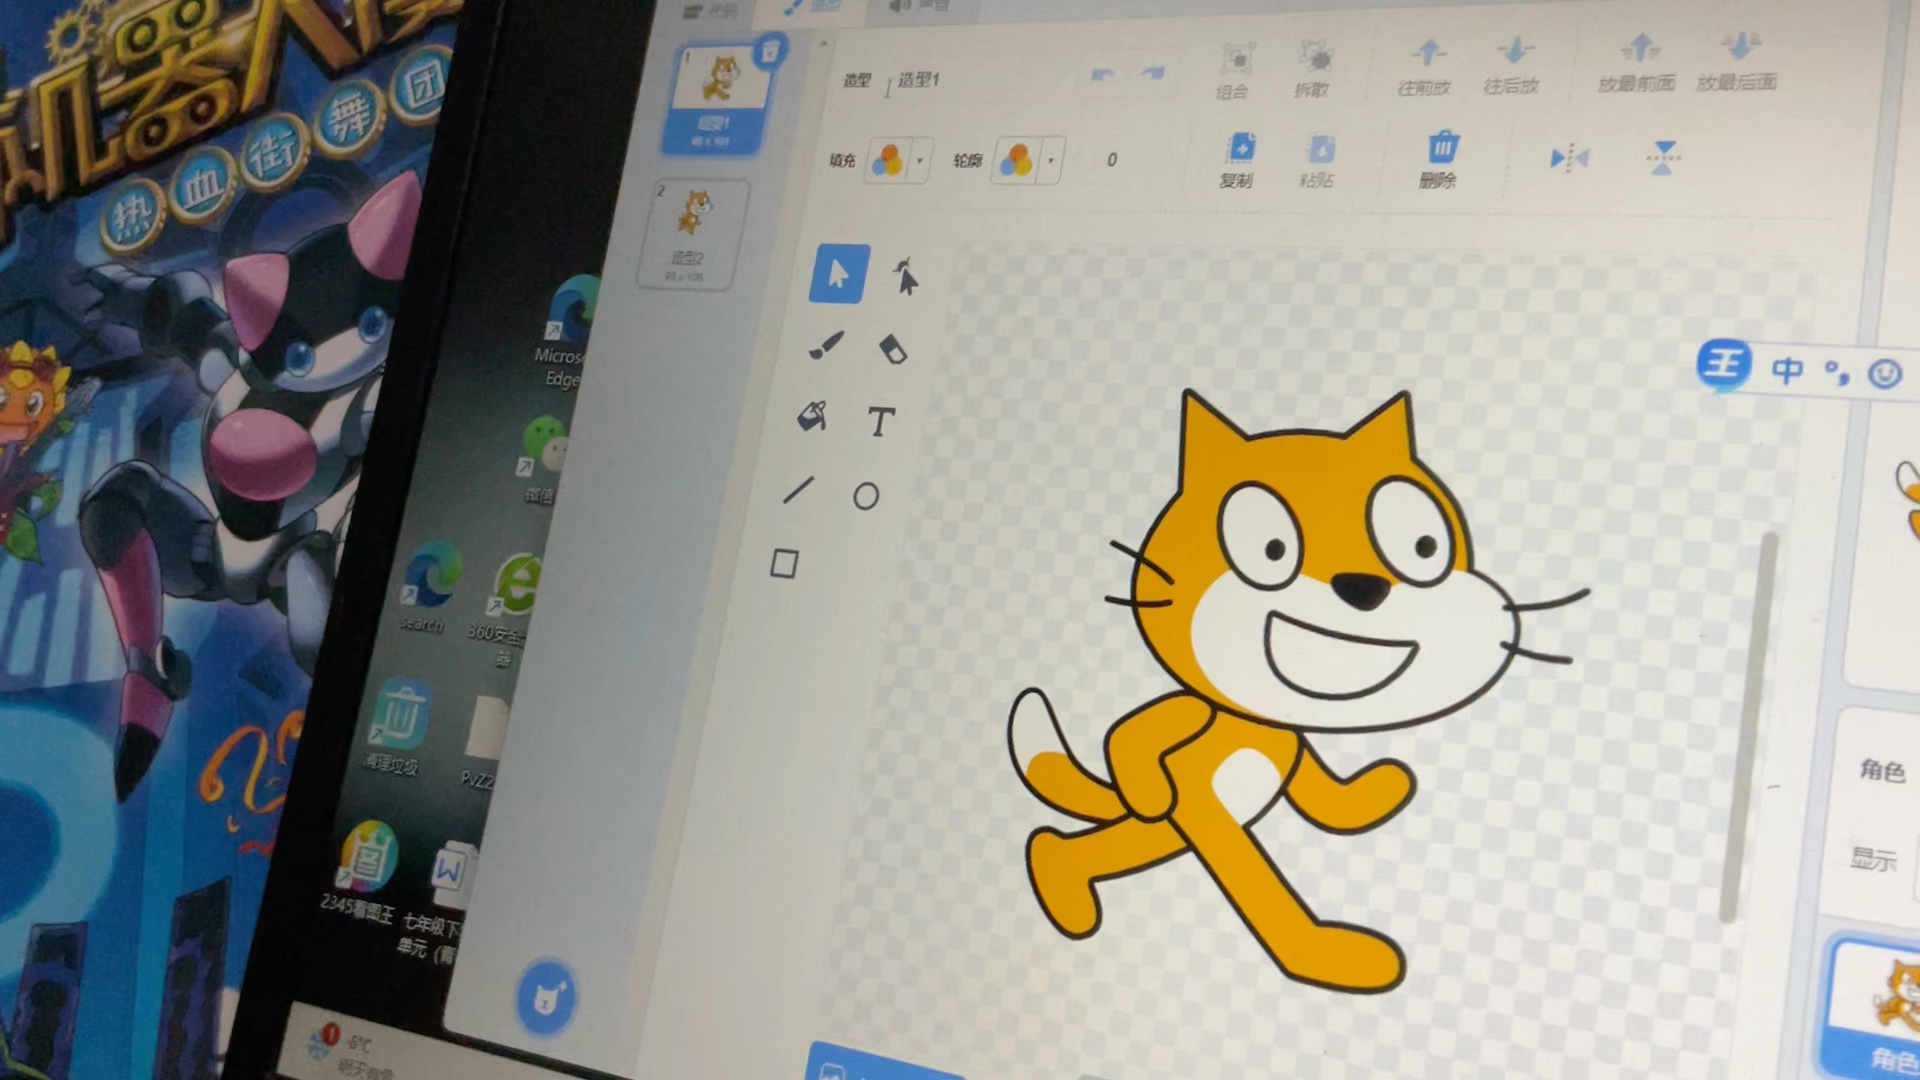This screenshot has height=1080, width=1920.
Task: Select the arrow Select tool
Action: pyautogui.click(x=838, y=273)
